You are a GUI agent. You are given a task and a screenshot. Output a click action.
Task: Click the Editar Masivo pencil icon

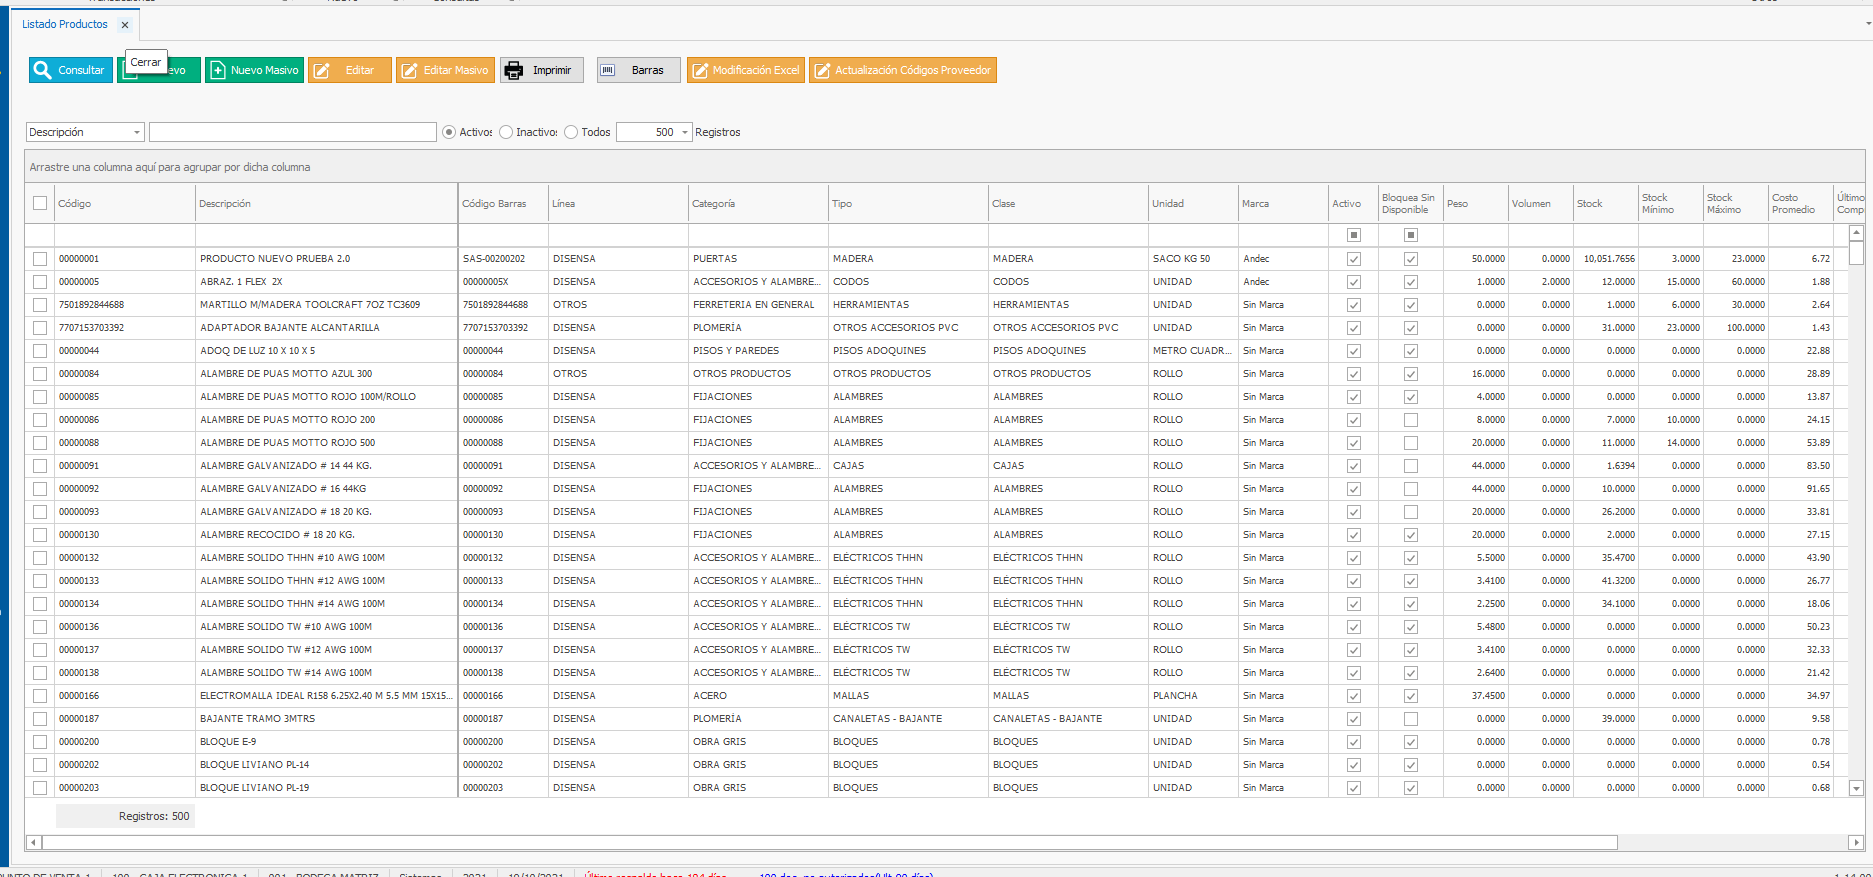(x=409, y=70)
